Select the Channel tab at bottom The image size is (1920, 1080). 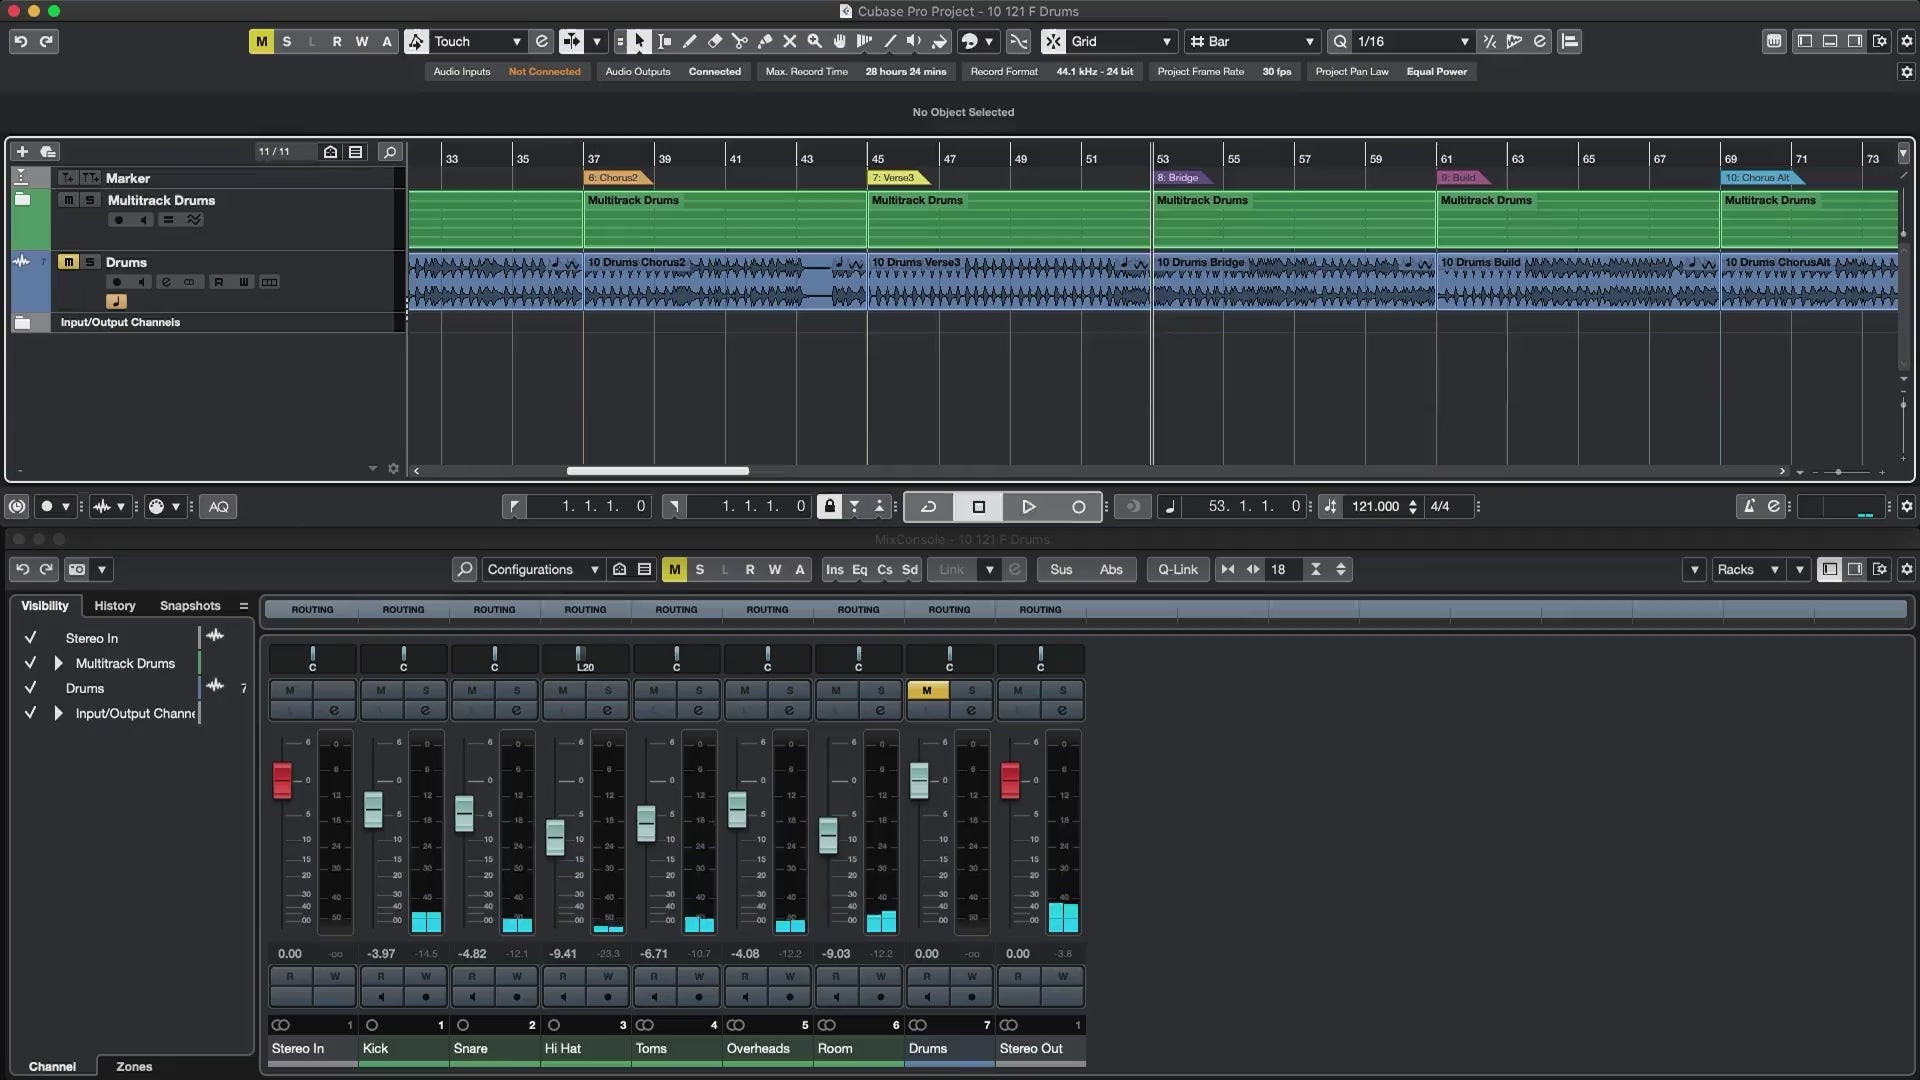52,1066
